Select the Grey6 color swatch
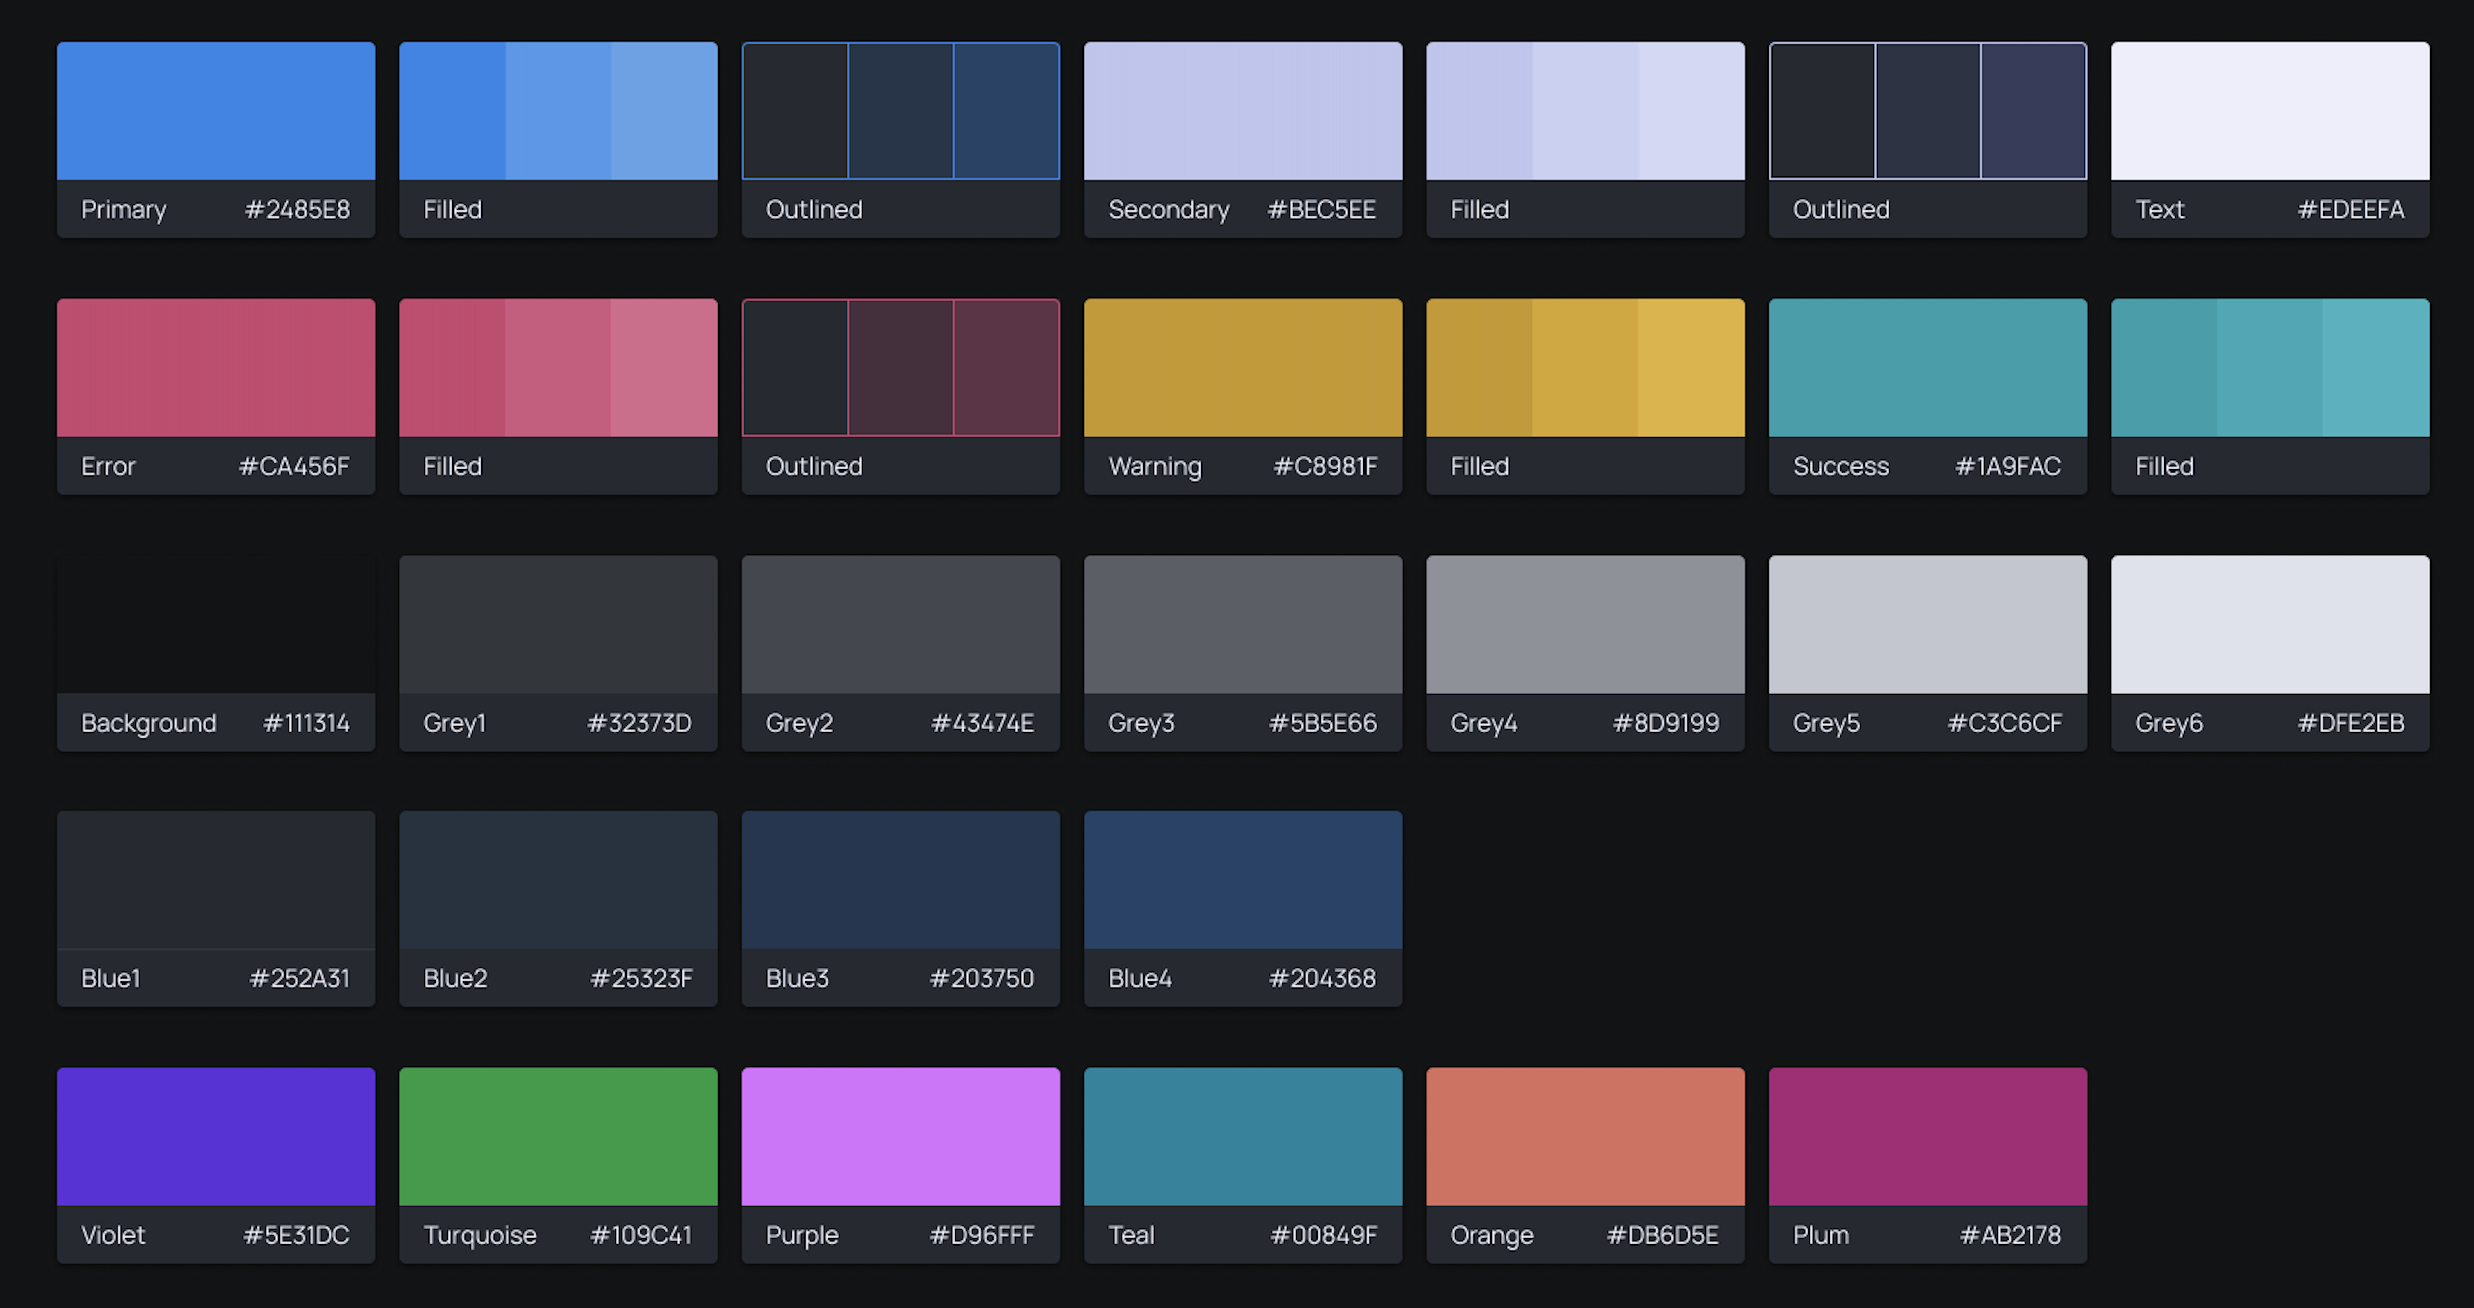This screenshot has width=2474, height=1308. [x=2270, y=625]
